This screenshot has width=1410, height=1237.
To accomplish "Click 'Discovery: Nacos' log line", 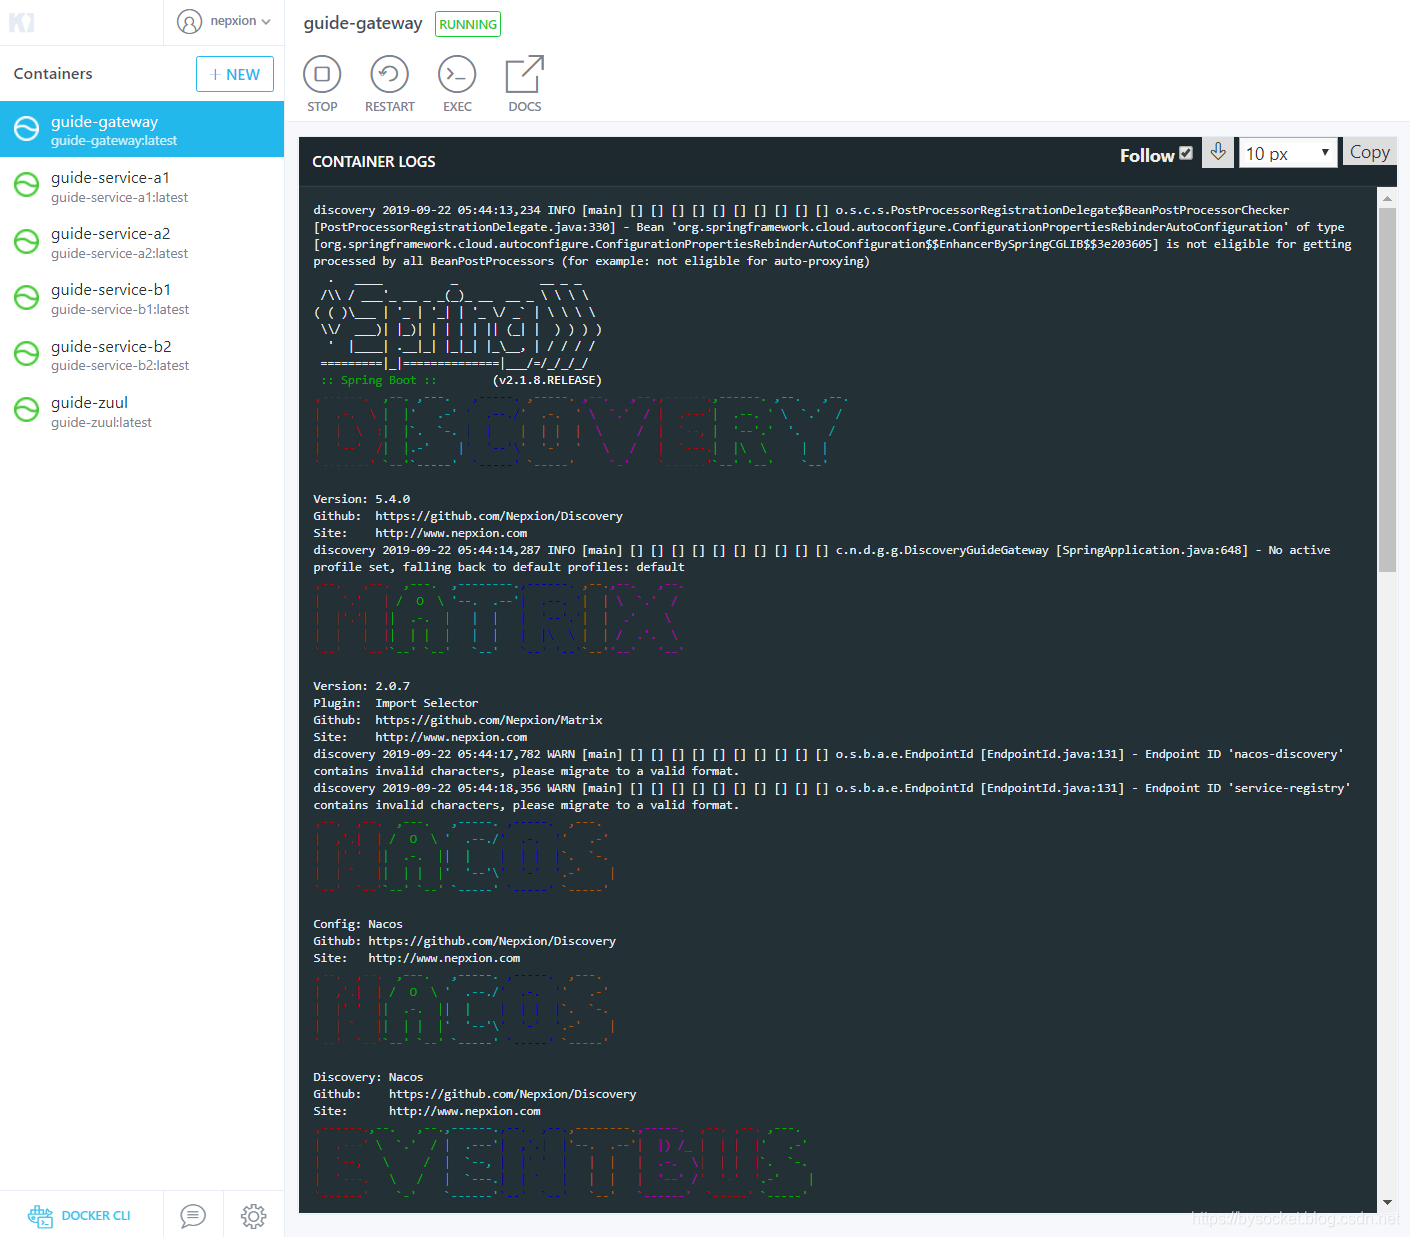I will click(368, 1077).
